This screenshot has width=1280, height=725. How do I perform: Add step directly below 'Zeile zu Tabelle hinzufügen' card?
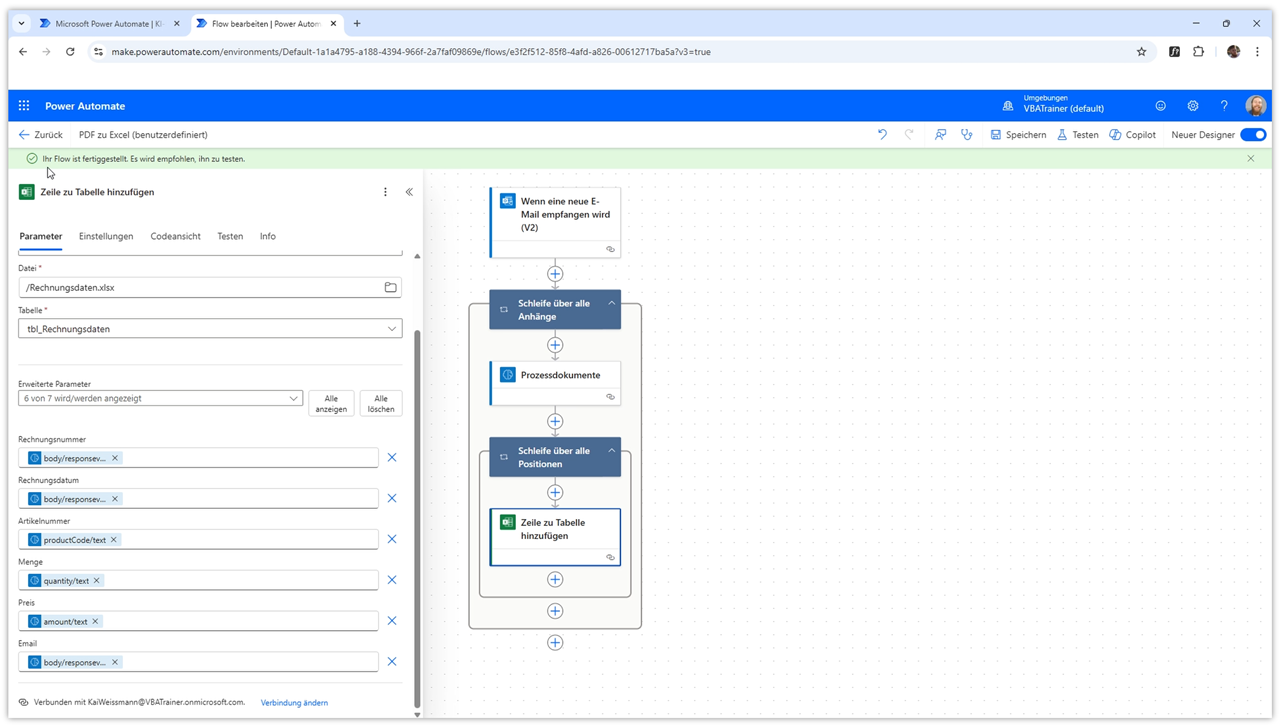(x=555, y=579)
